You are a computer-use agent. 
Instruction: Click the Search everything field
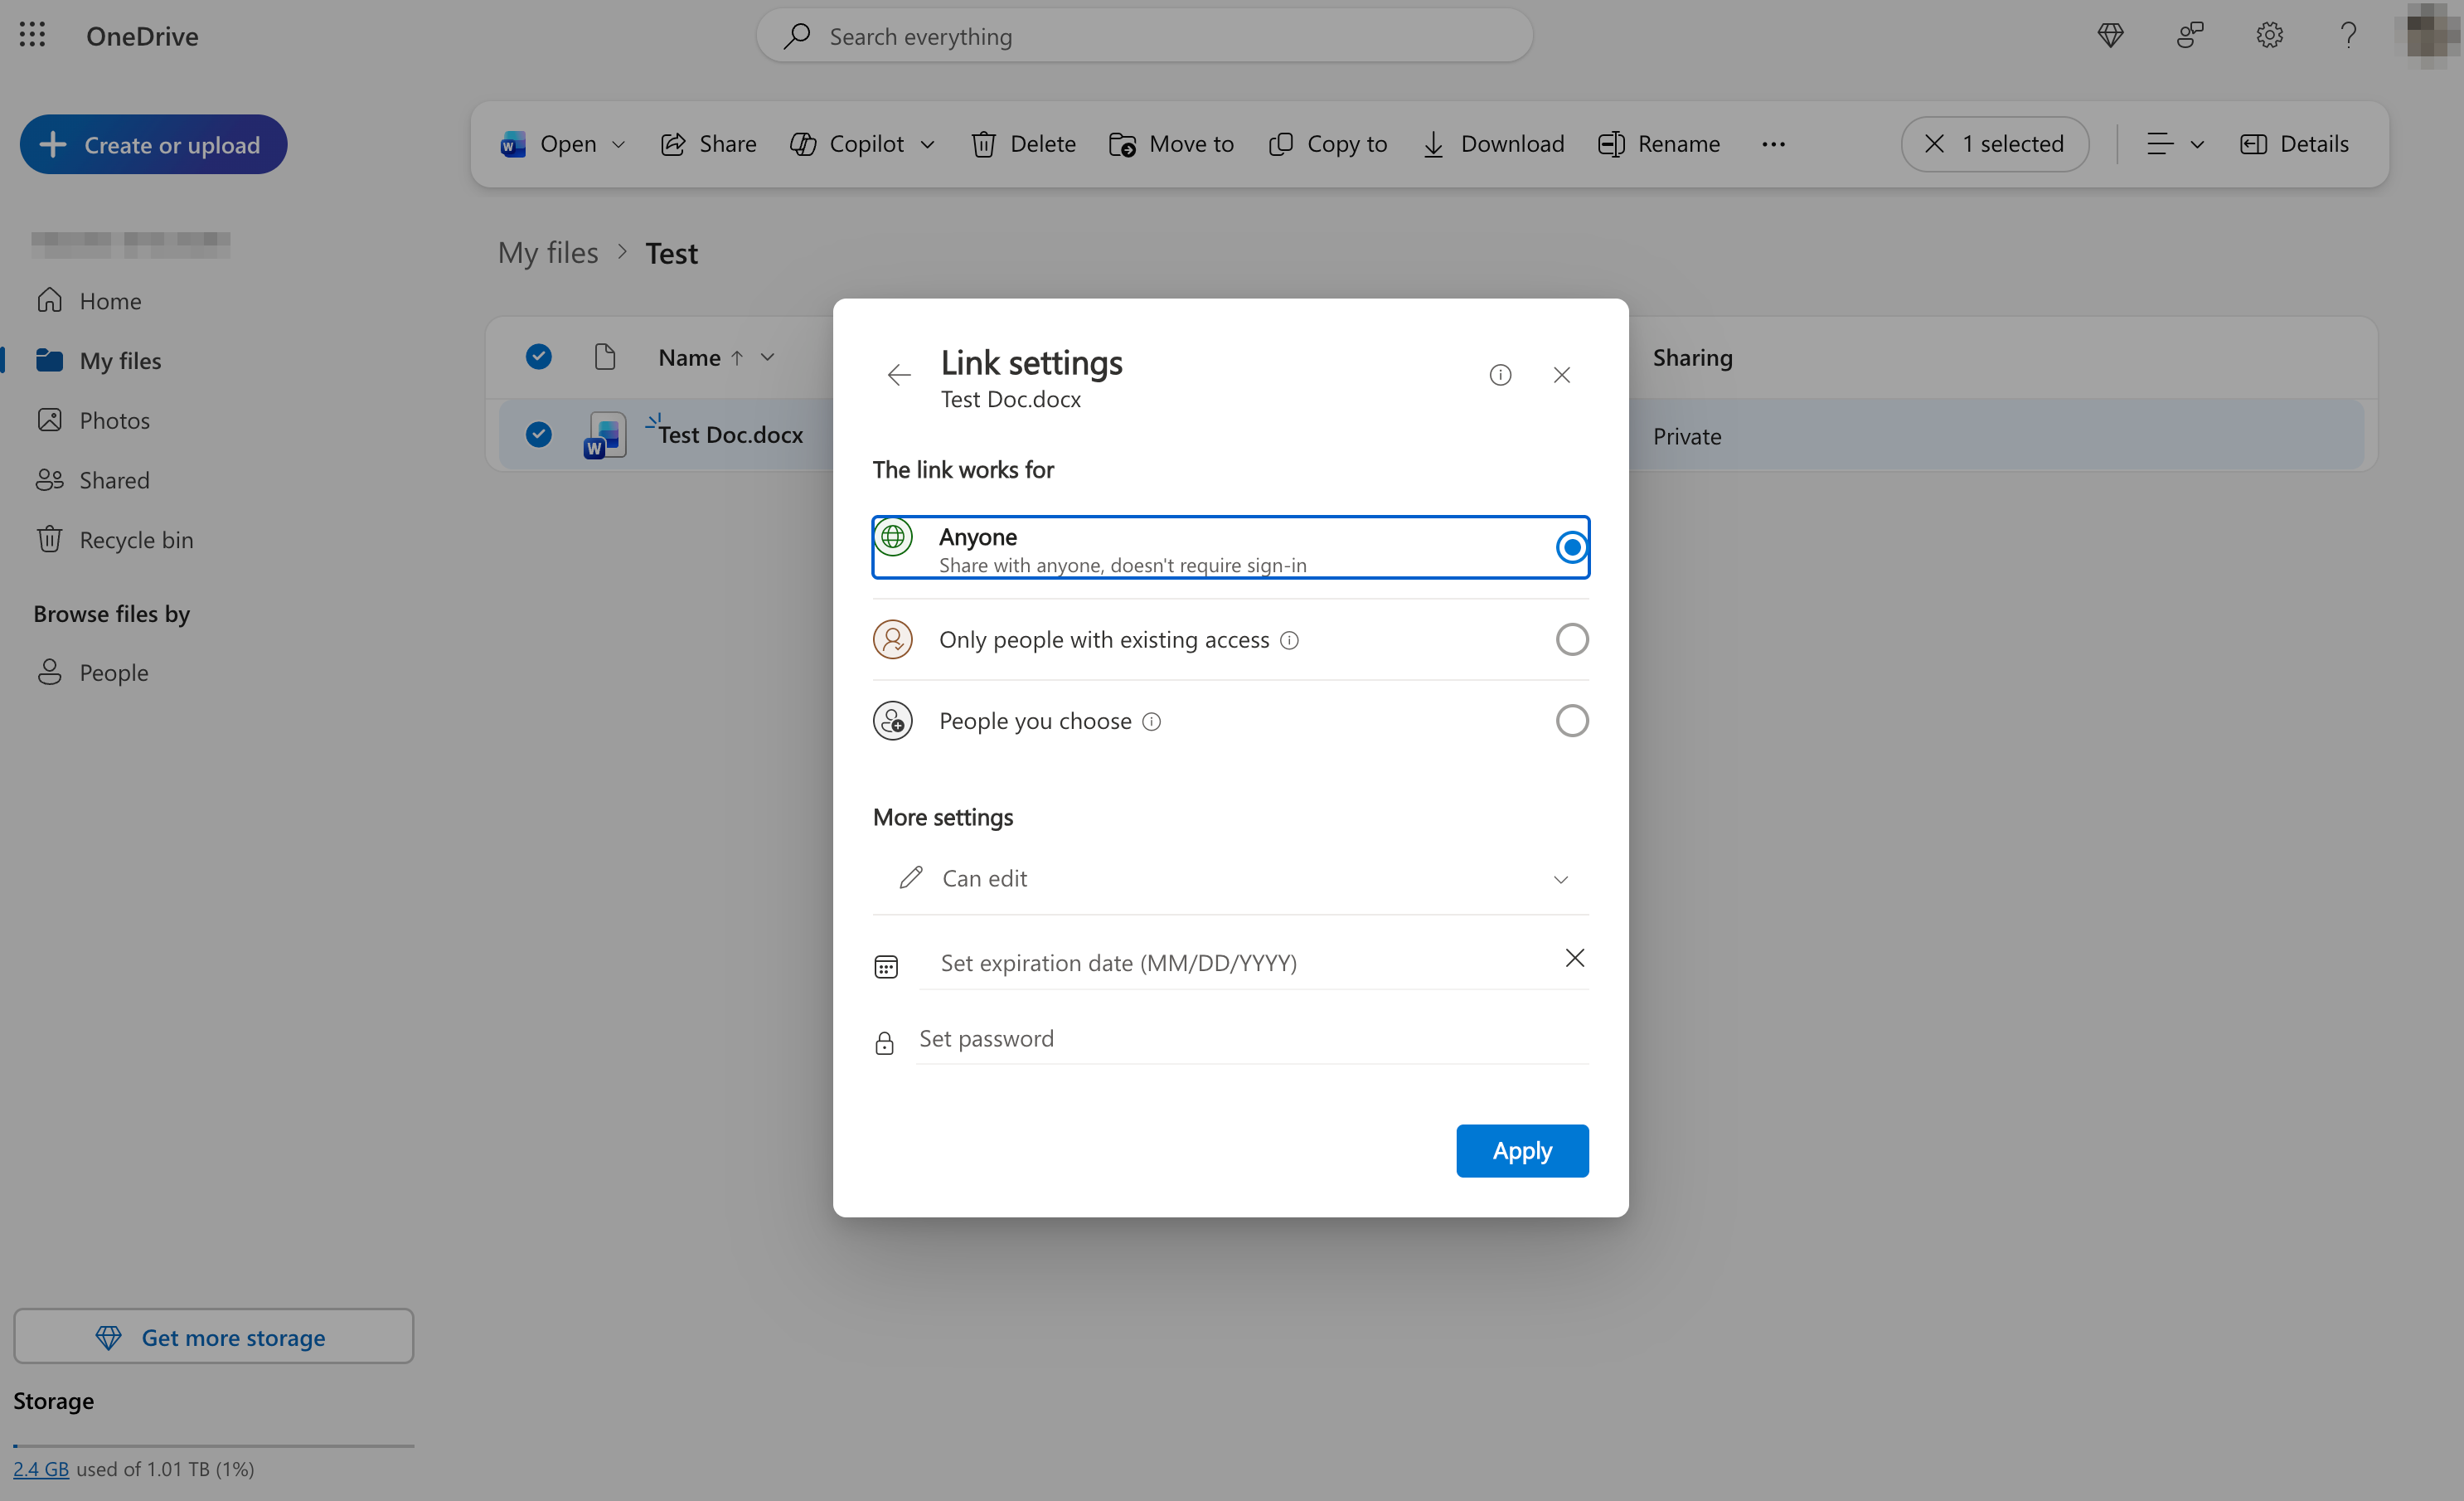point(1144,36)
